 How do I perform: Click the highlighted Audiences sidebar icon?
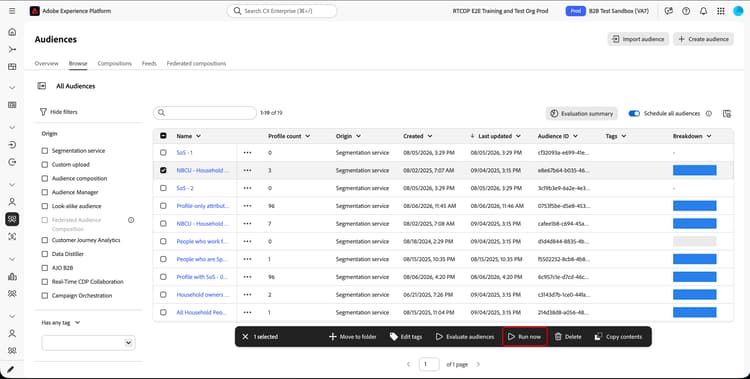pos(12,219)
